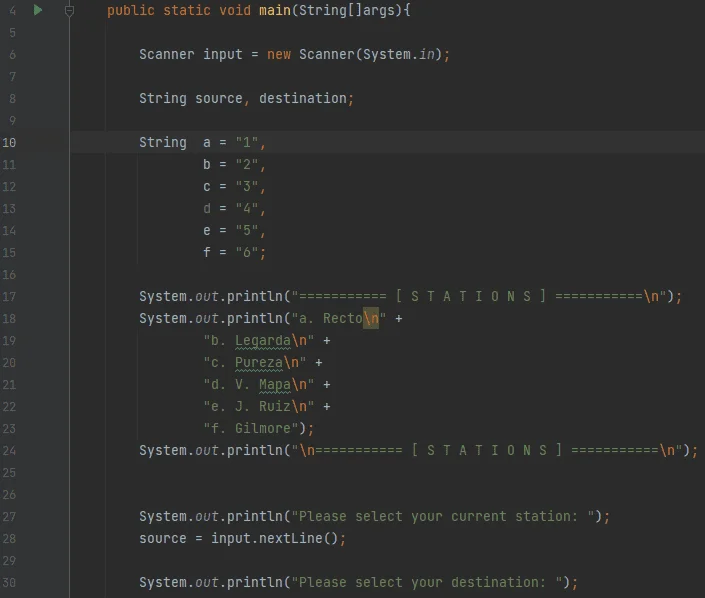Run main method via green gutter arrow
Screen dimensions: 705x598
coord(38,10)
